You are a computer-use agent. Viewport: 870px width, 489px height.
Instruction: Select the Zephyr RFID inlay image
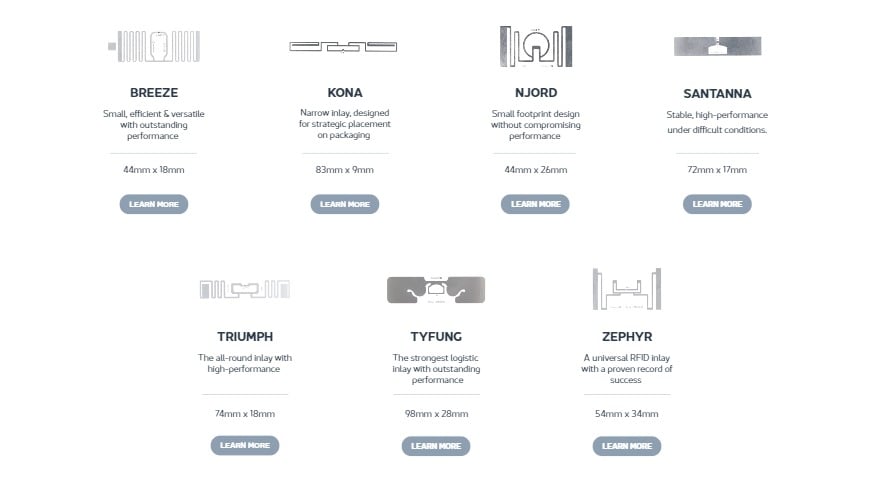coord(626,288)
